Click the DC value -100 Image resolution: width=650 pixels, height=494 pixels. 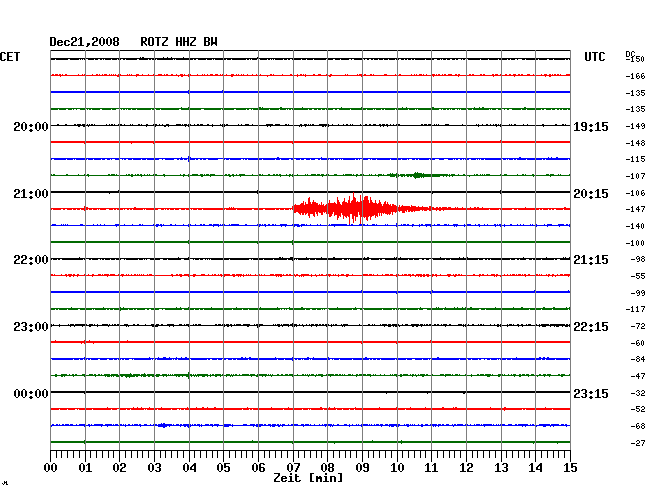point(635,243)
